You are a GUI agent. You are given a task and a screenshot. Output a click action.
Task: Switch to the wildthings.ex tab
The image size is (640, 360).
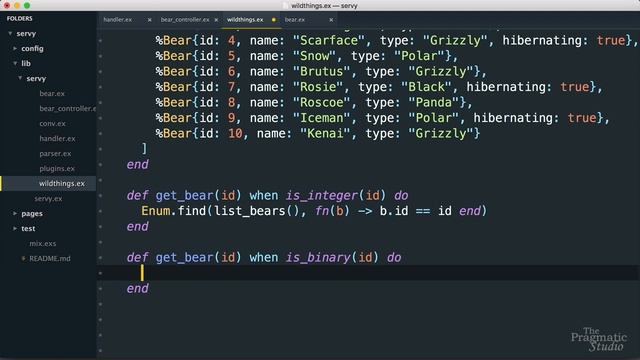tap(245, 20)
